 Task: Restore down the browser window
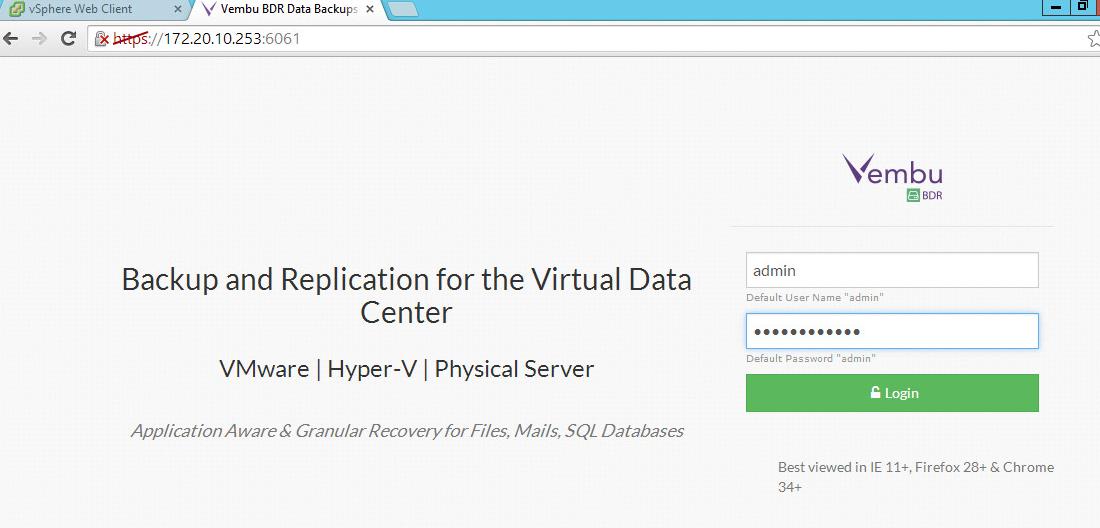tap(1084, 6)
